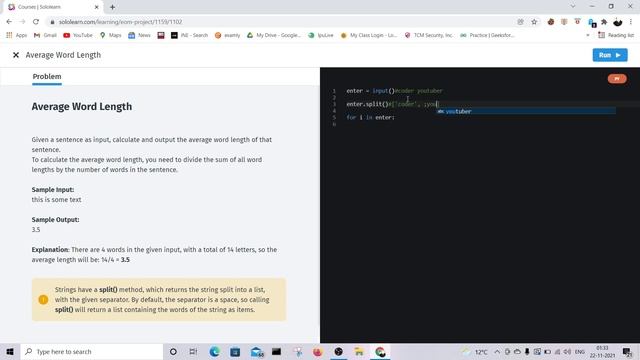Screen dimensions: 640x360
Task: Reload the Sololearn page
Action: pos(36,22)
